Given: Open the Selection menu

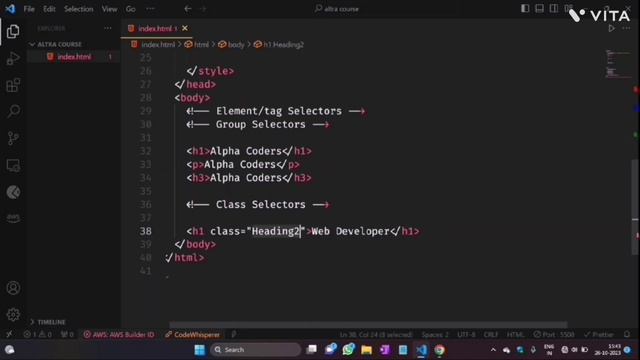Looking at the screenshot, I should pyautogui.click(x=78, y=9).
